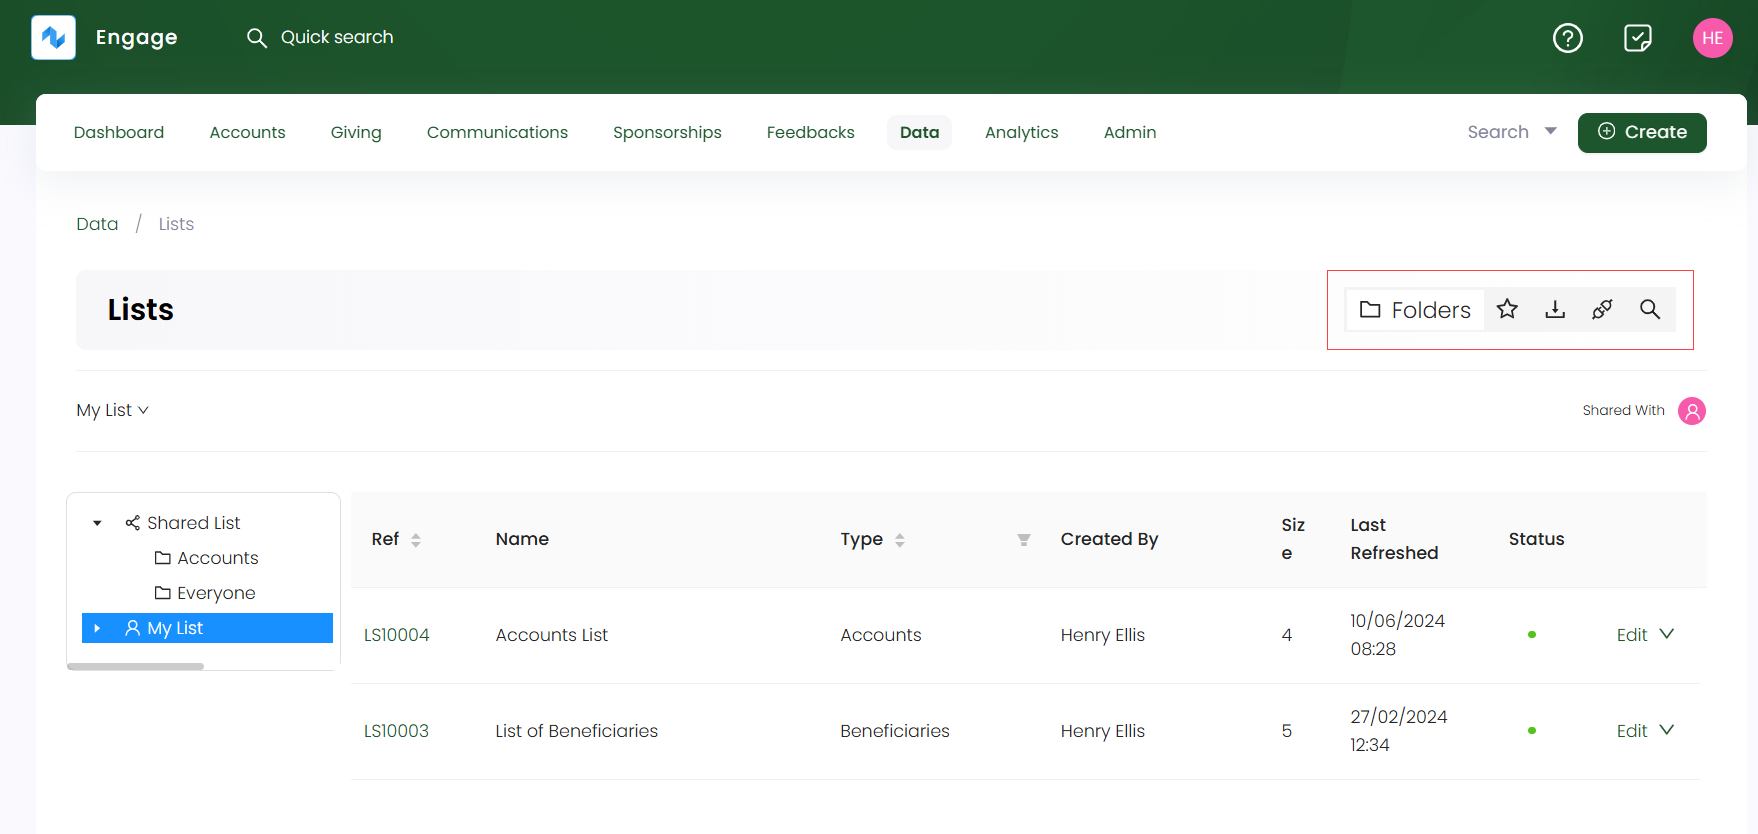Viewport: 1758px width, 834px height.
Task: Click the Name column header
Action: (522, 539)
